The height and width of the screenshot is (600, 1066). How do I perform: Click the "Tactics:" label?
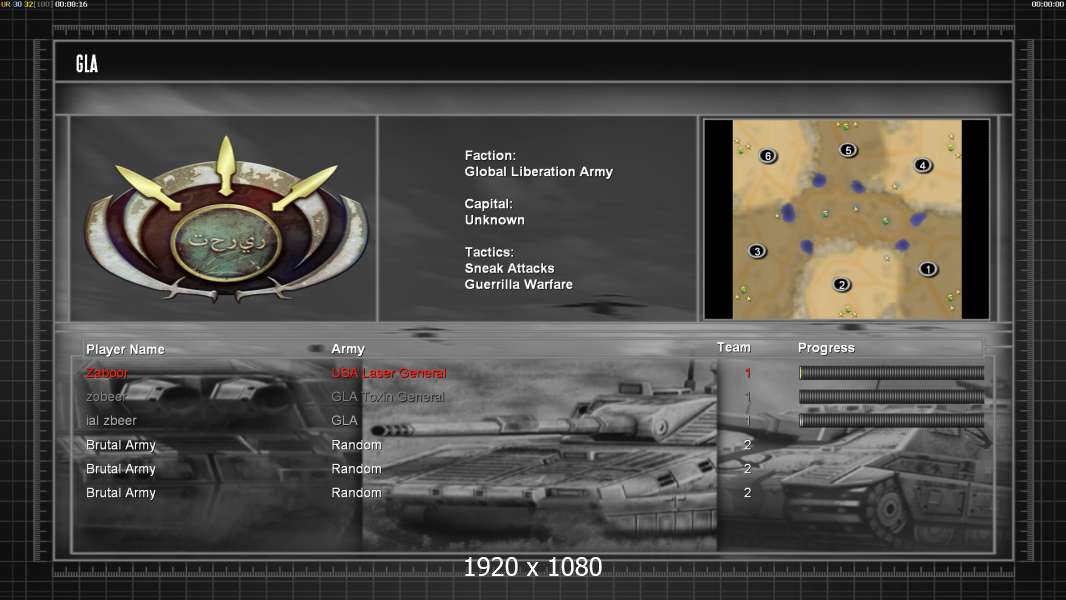click(x=489, y=252)
